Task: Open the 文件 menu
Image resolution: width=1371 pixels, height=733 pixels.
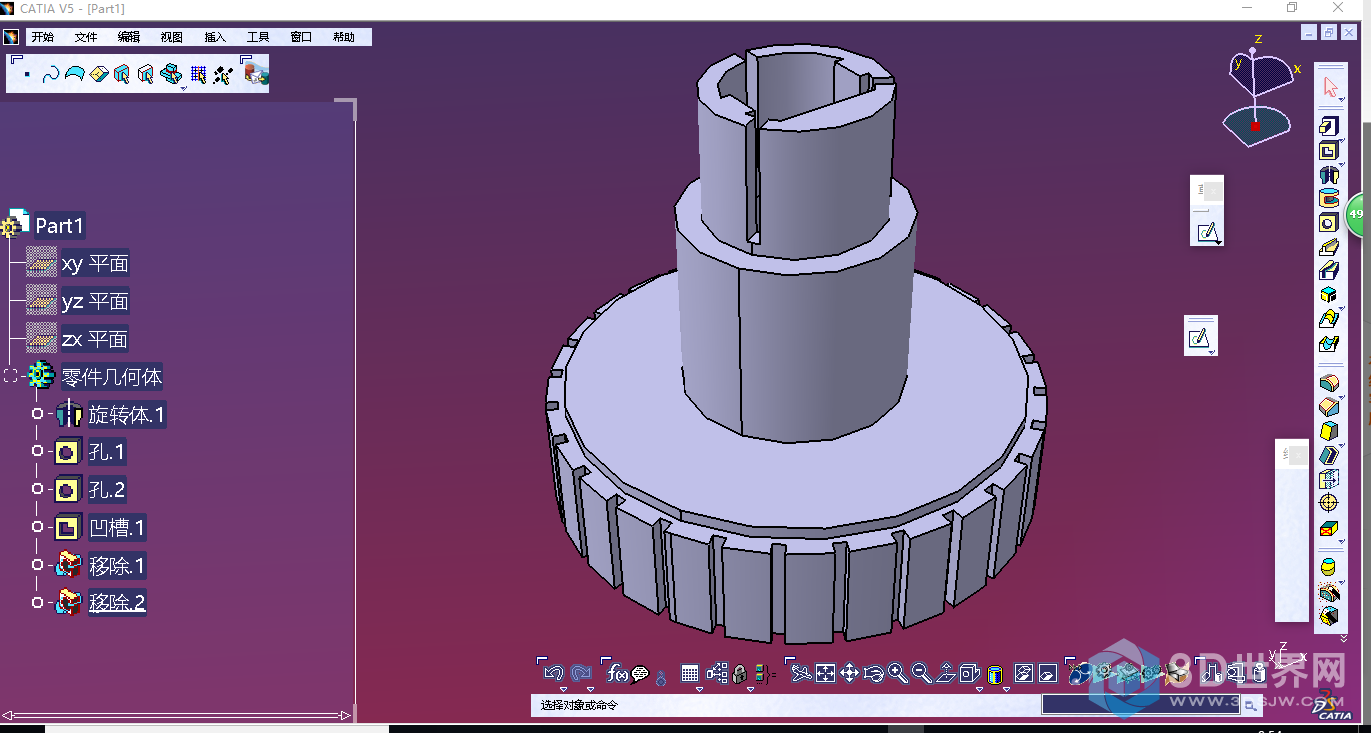Action: pos(86,37)
